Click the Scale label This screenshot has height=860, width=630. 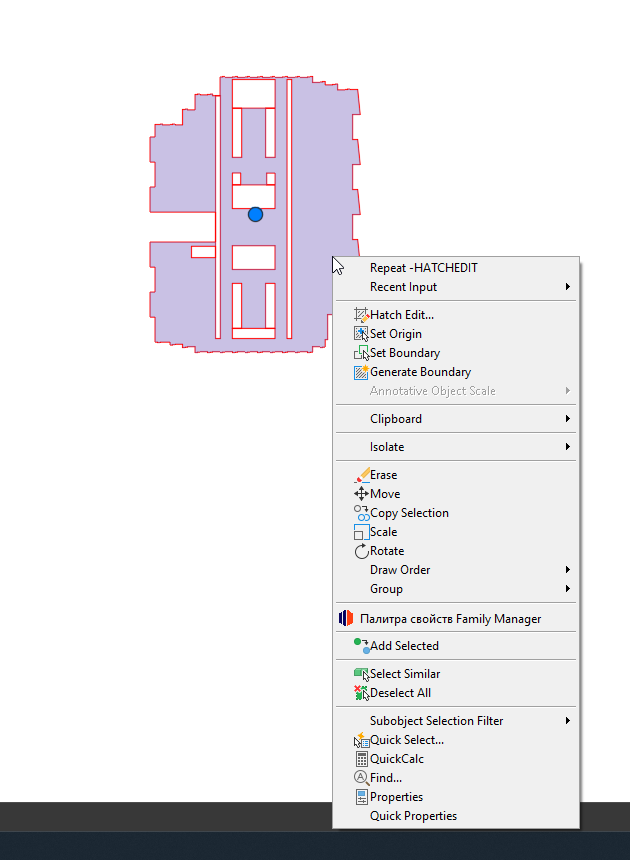click(x=383, y=532)
